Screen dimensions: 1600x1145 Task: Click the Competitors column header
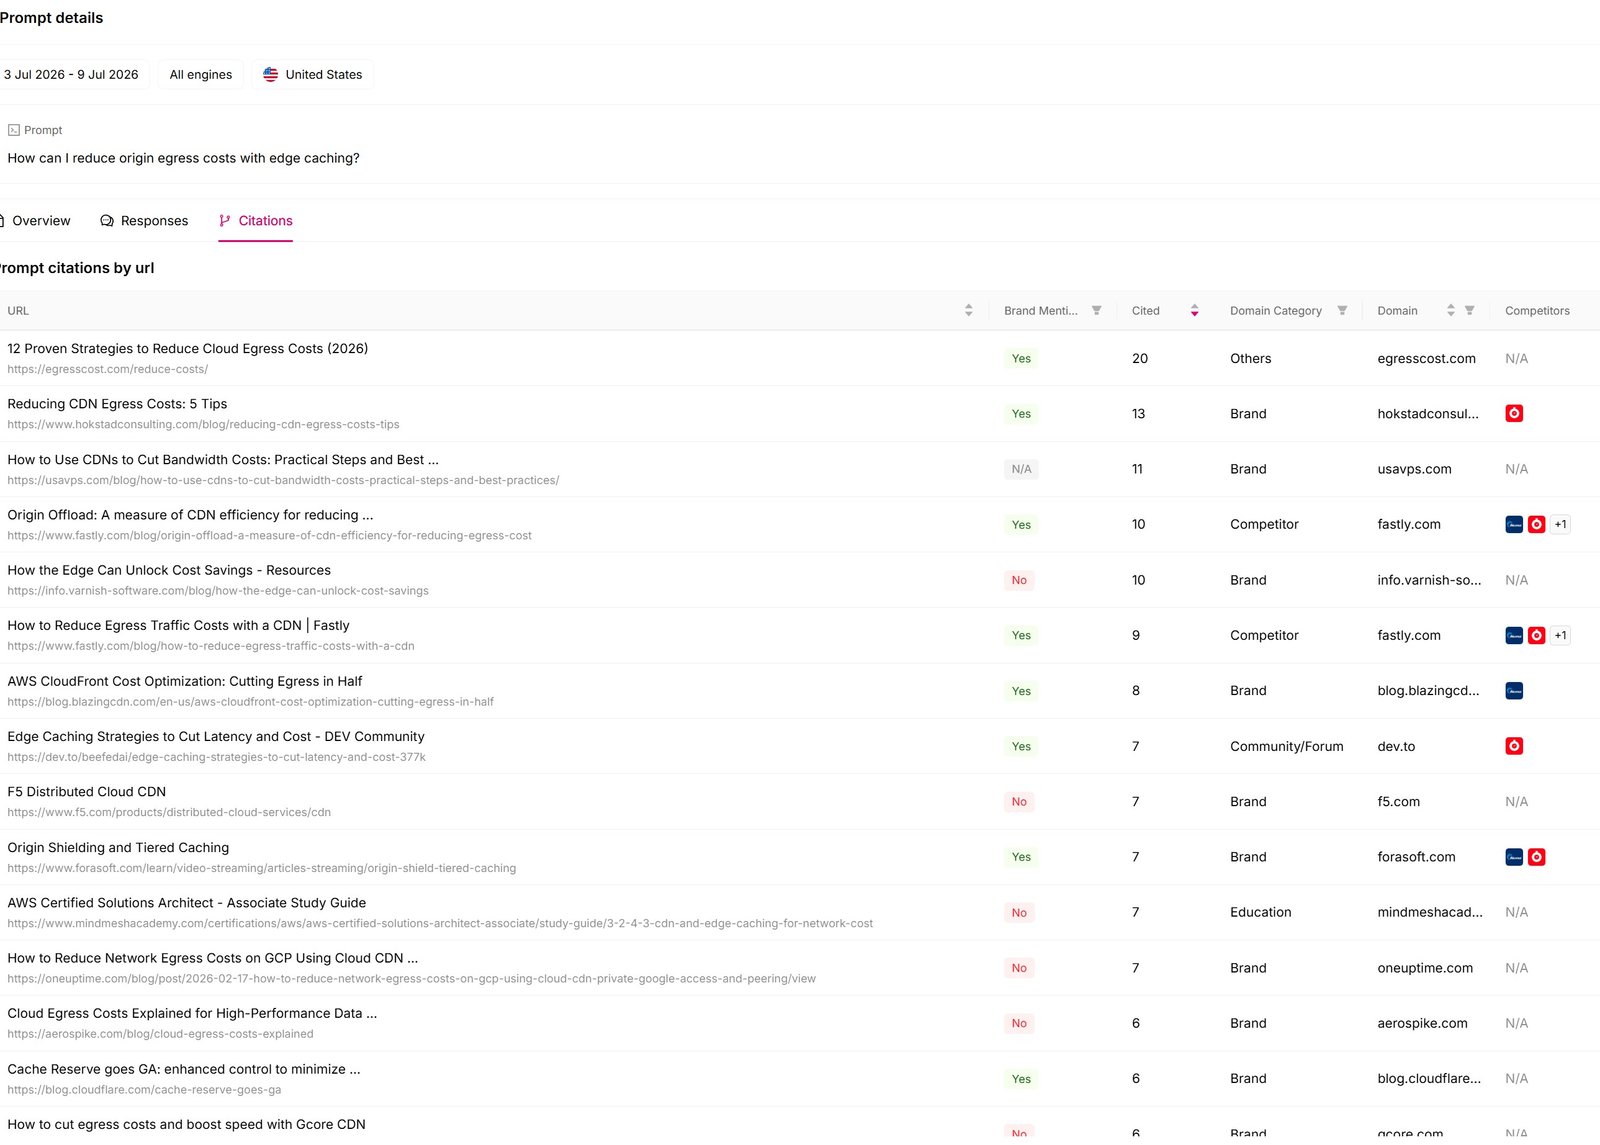coord(1537,311)
